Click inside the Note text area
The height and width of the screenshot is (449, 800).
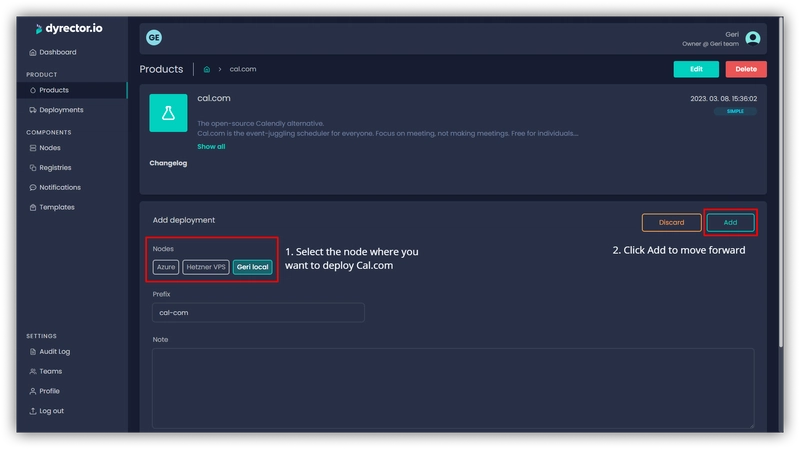coord(453,388)
